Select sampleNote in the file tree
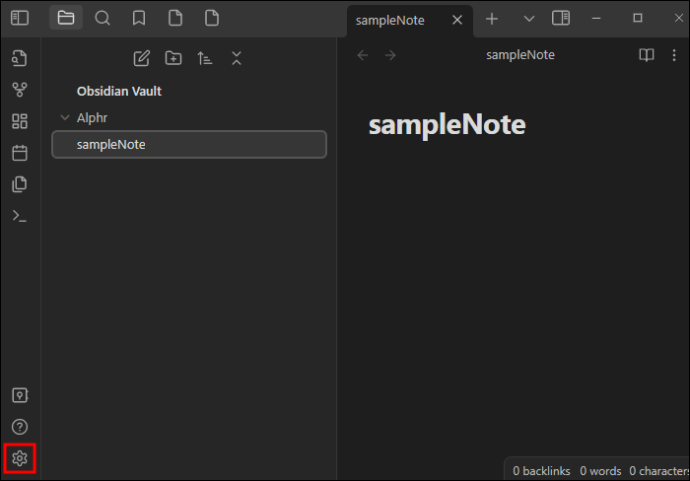This screenshot has height=481, width=690. [x=189, y=144]
